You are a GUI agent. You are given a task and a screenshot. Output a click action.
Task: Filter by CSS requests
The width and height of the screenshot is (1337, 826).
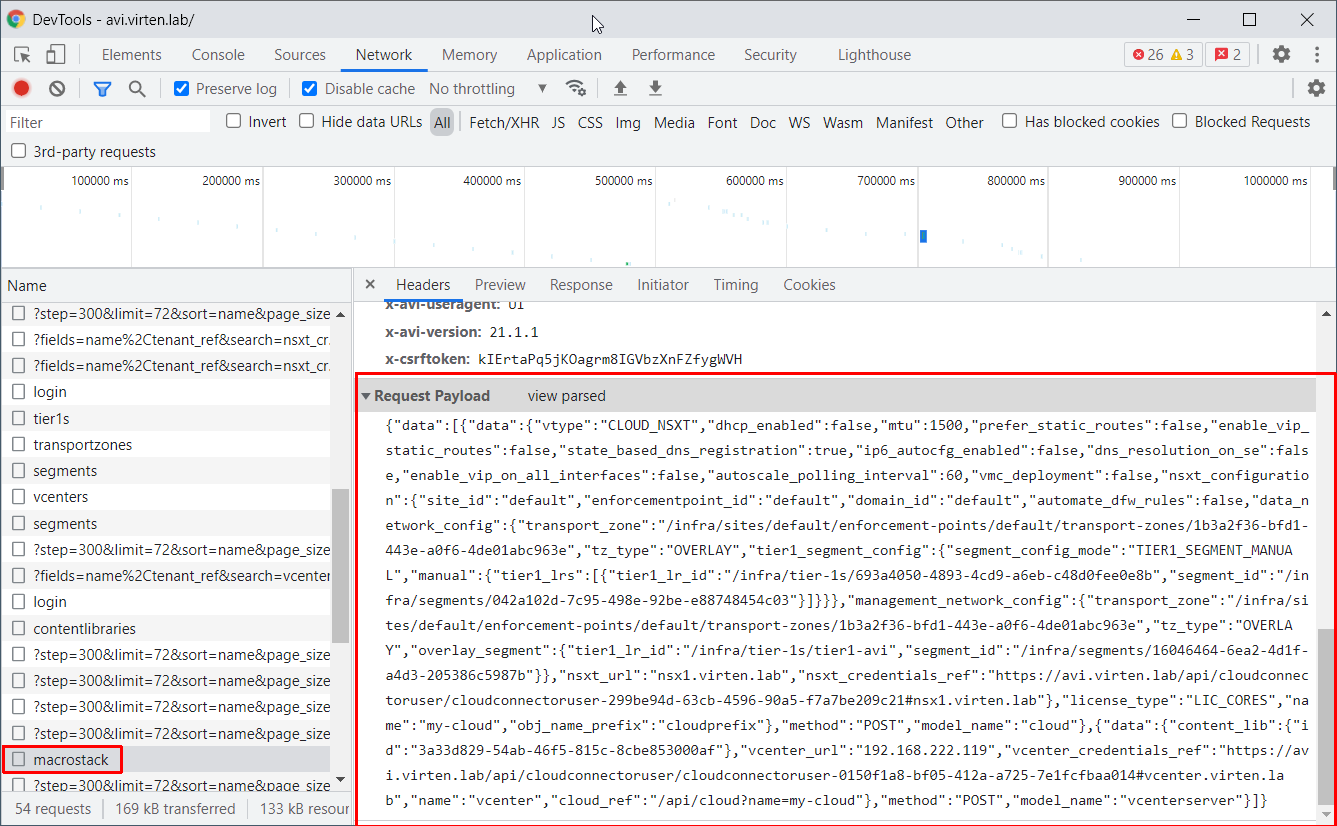(590, 122)
